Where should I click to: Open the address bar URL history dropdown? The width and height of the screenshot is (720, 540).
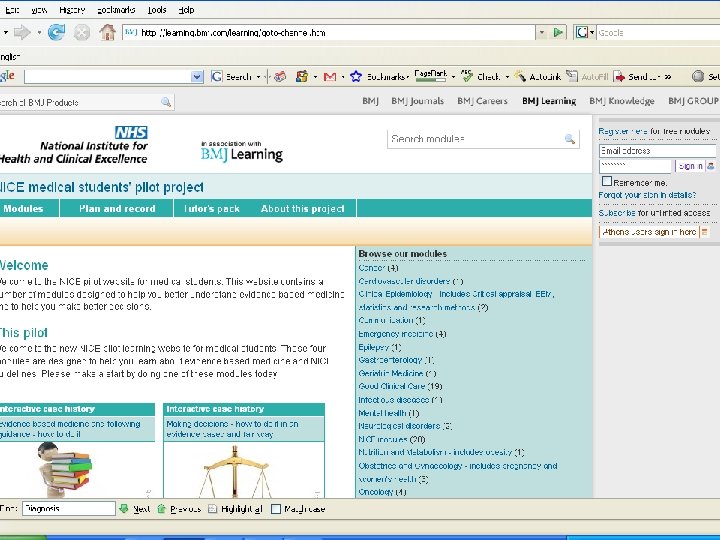tap(542, 33)
